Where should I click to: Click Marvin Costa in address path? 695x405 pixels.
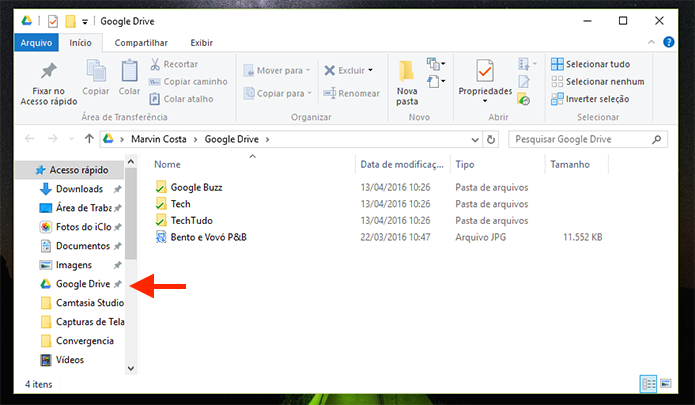(159, 139)
